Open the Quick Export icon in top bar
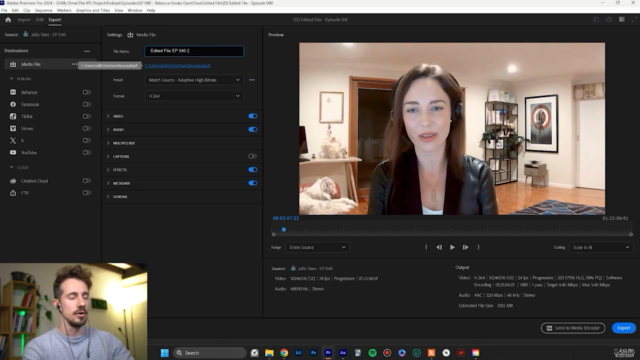The width and height of the screenshot is (640, 360). (x=609, y=20)
